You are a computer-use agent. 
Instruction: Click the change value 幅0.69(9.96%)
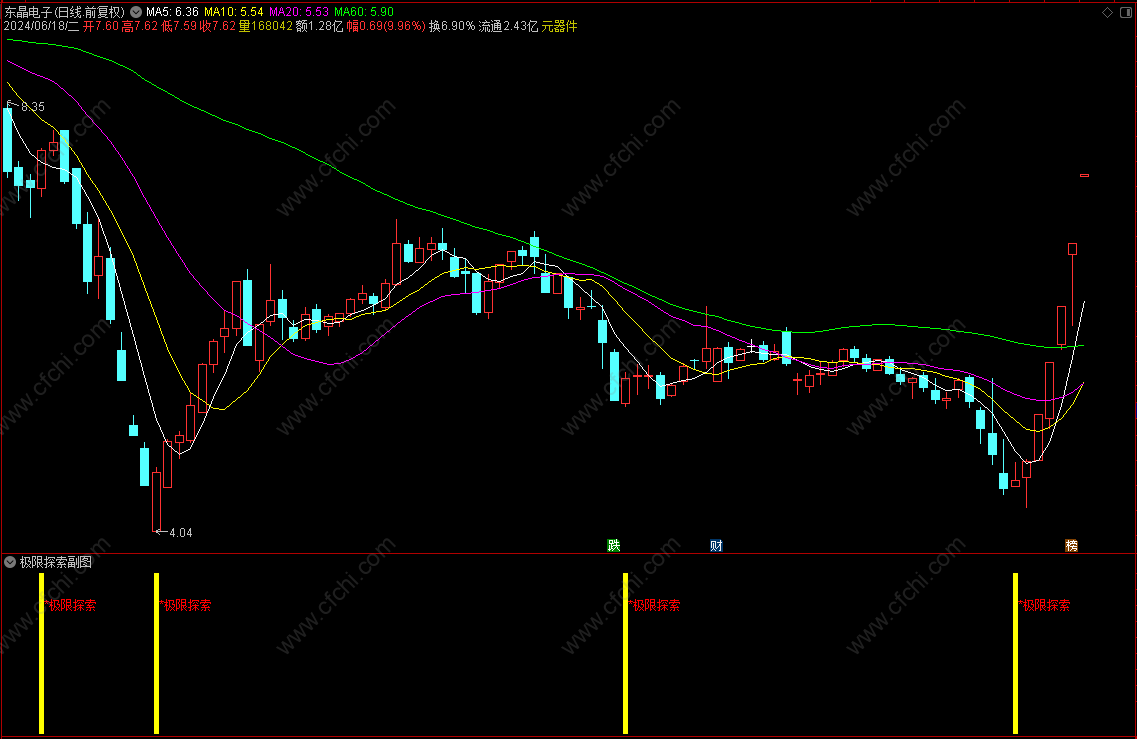point(386,27)
